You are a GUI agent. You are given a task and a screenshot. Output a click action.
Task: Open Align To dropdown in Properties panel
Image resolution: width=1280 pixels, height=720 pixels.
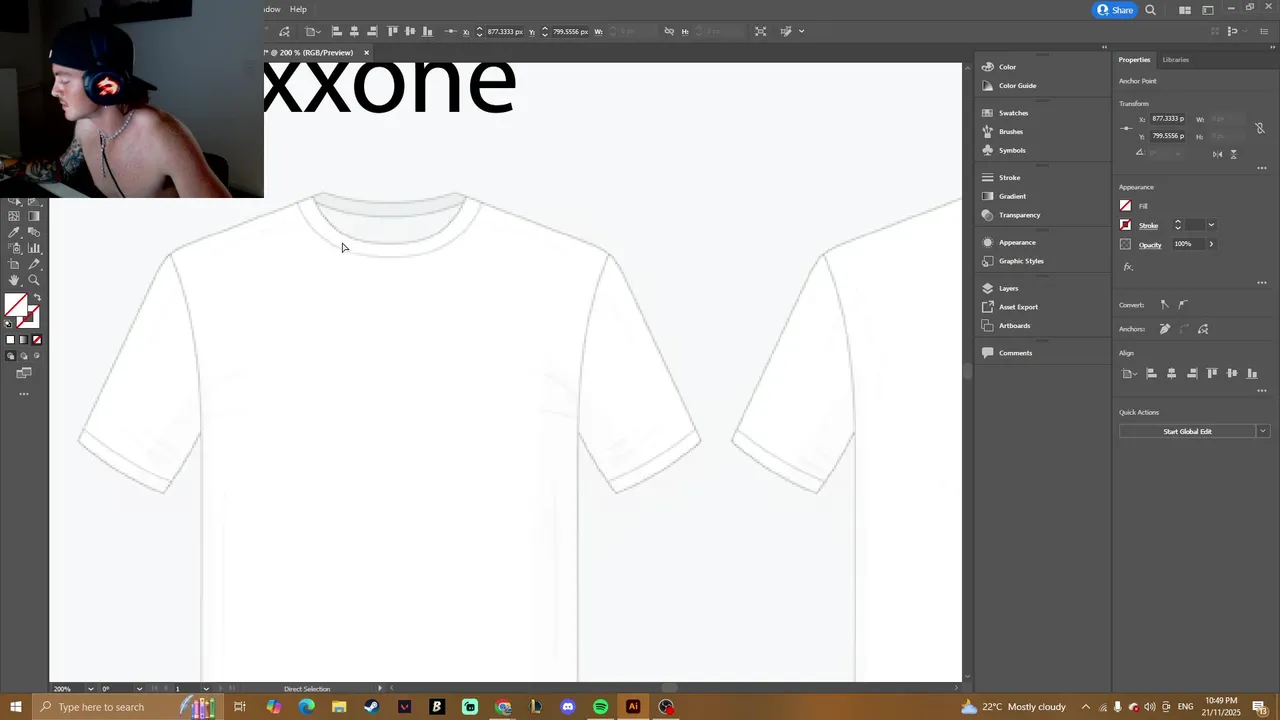coord(1130,374)
